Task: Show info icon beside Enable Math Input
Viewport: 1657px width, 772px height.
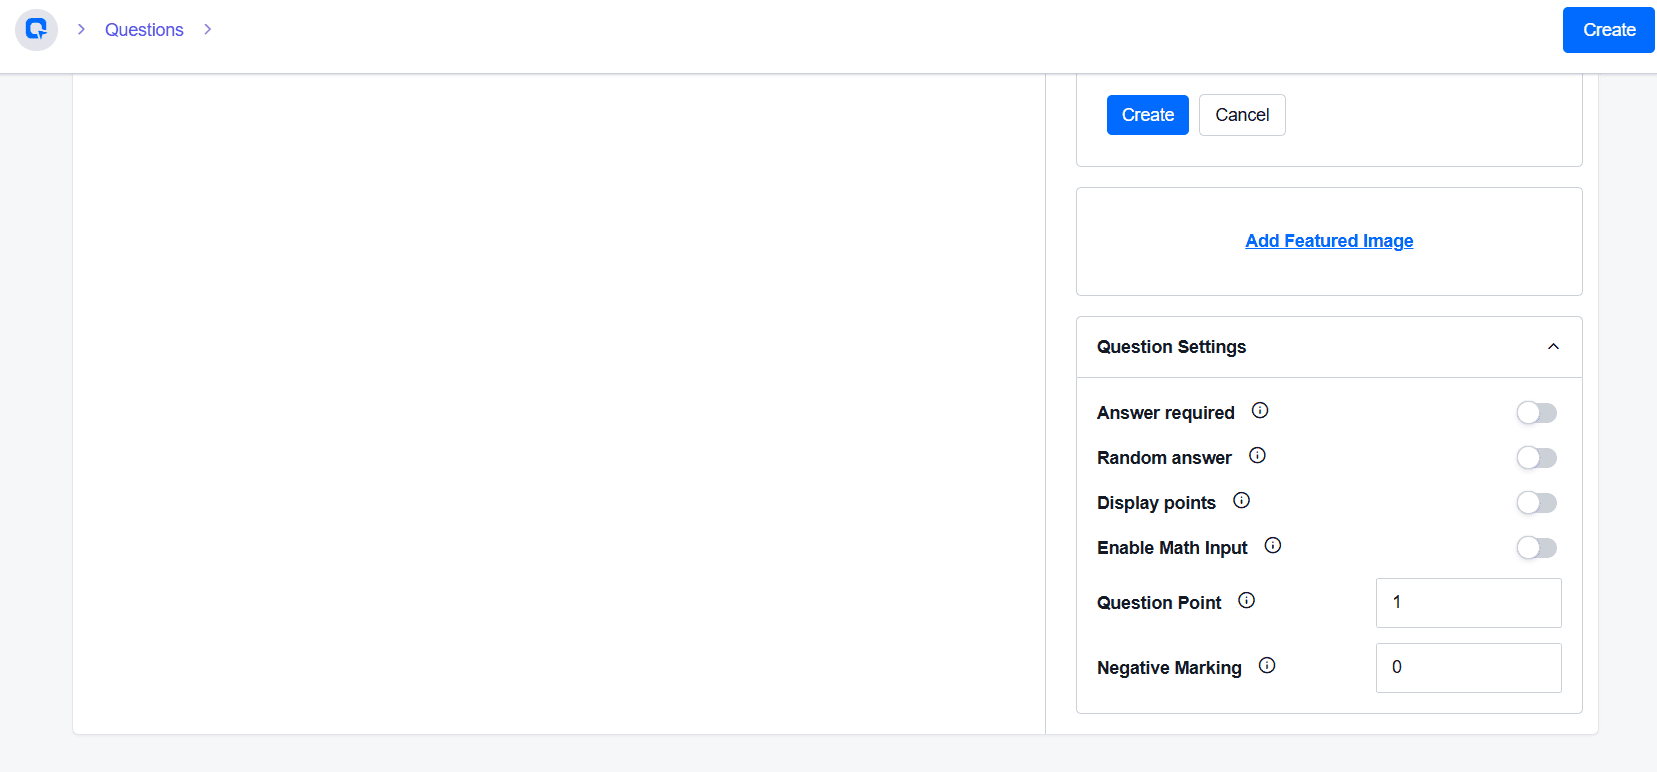Action: 1272,545
